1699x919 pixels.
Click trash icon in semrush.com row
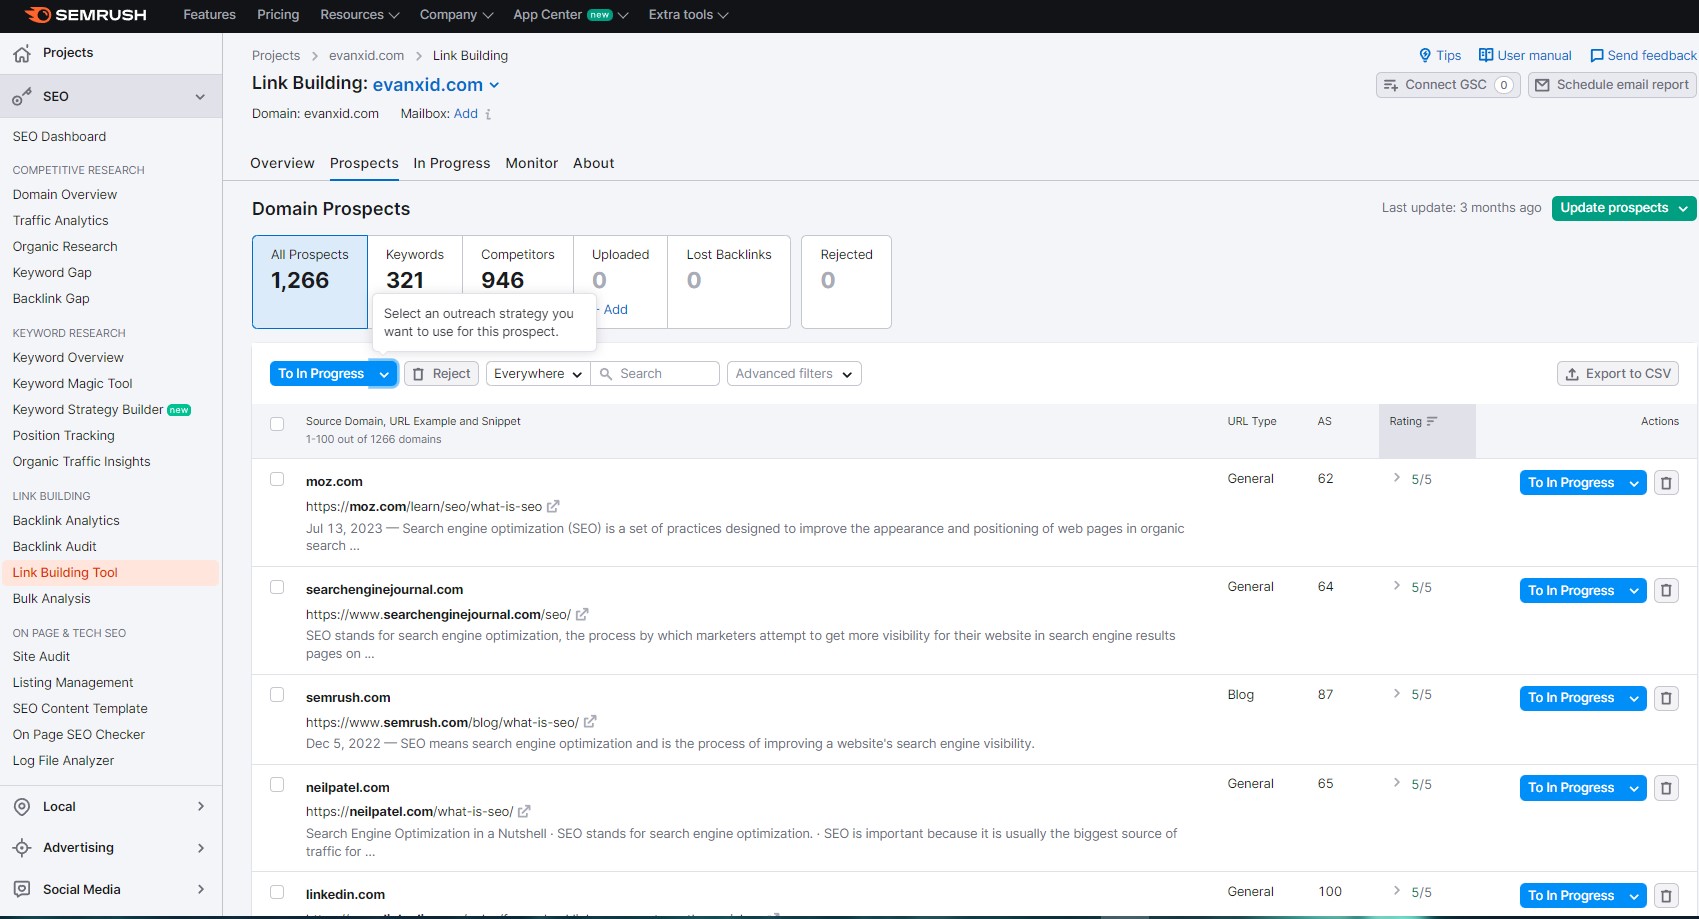(x=1666, y=698)
